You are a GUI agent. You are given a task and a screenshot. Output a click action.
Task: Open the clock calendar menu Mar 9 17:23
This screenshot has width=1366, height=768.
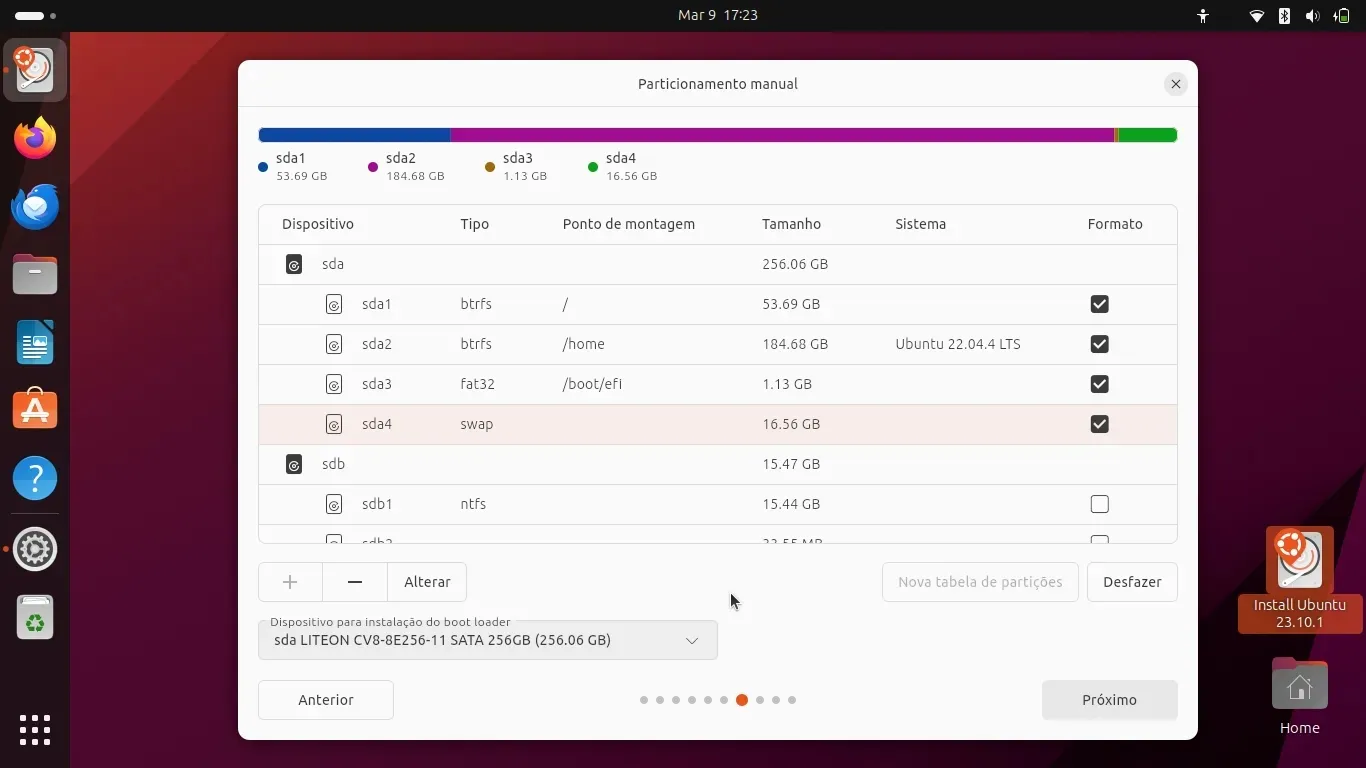[x=717, y=15]
